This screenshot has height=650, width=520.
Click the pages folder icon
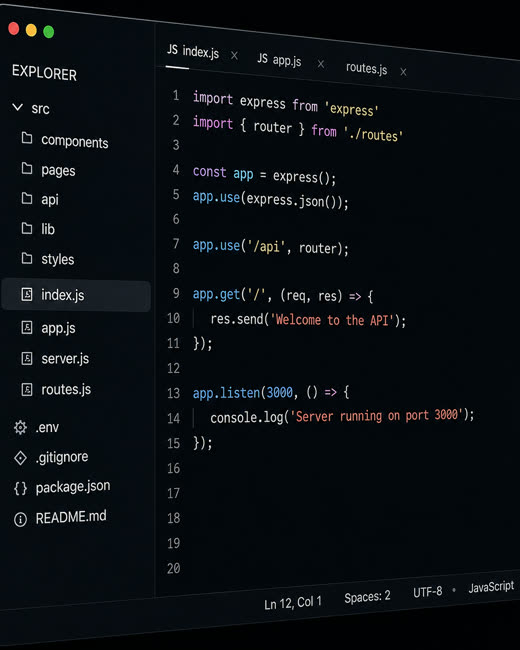[27, 168]
